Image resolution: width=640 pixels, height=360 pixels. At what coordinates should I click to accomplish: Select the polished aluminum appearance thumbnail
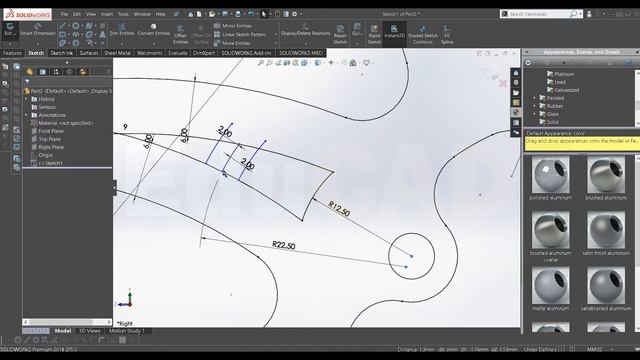tap(551, 175)
